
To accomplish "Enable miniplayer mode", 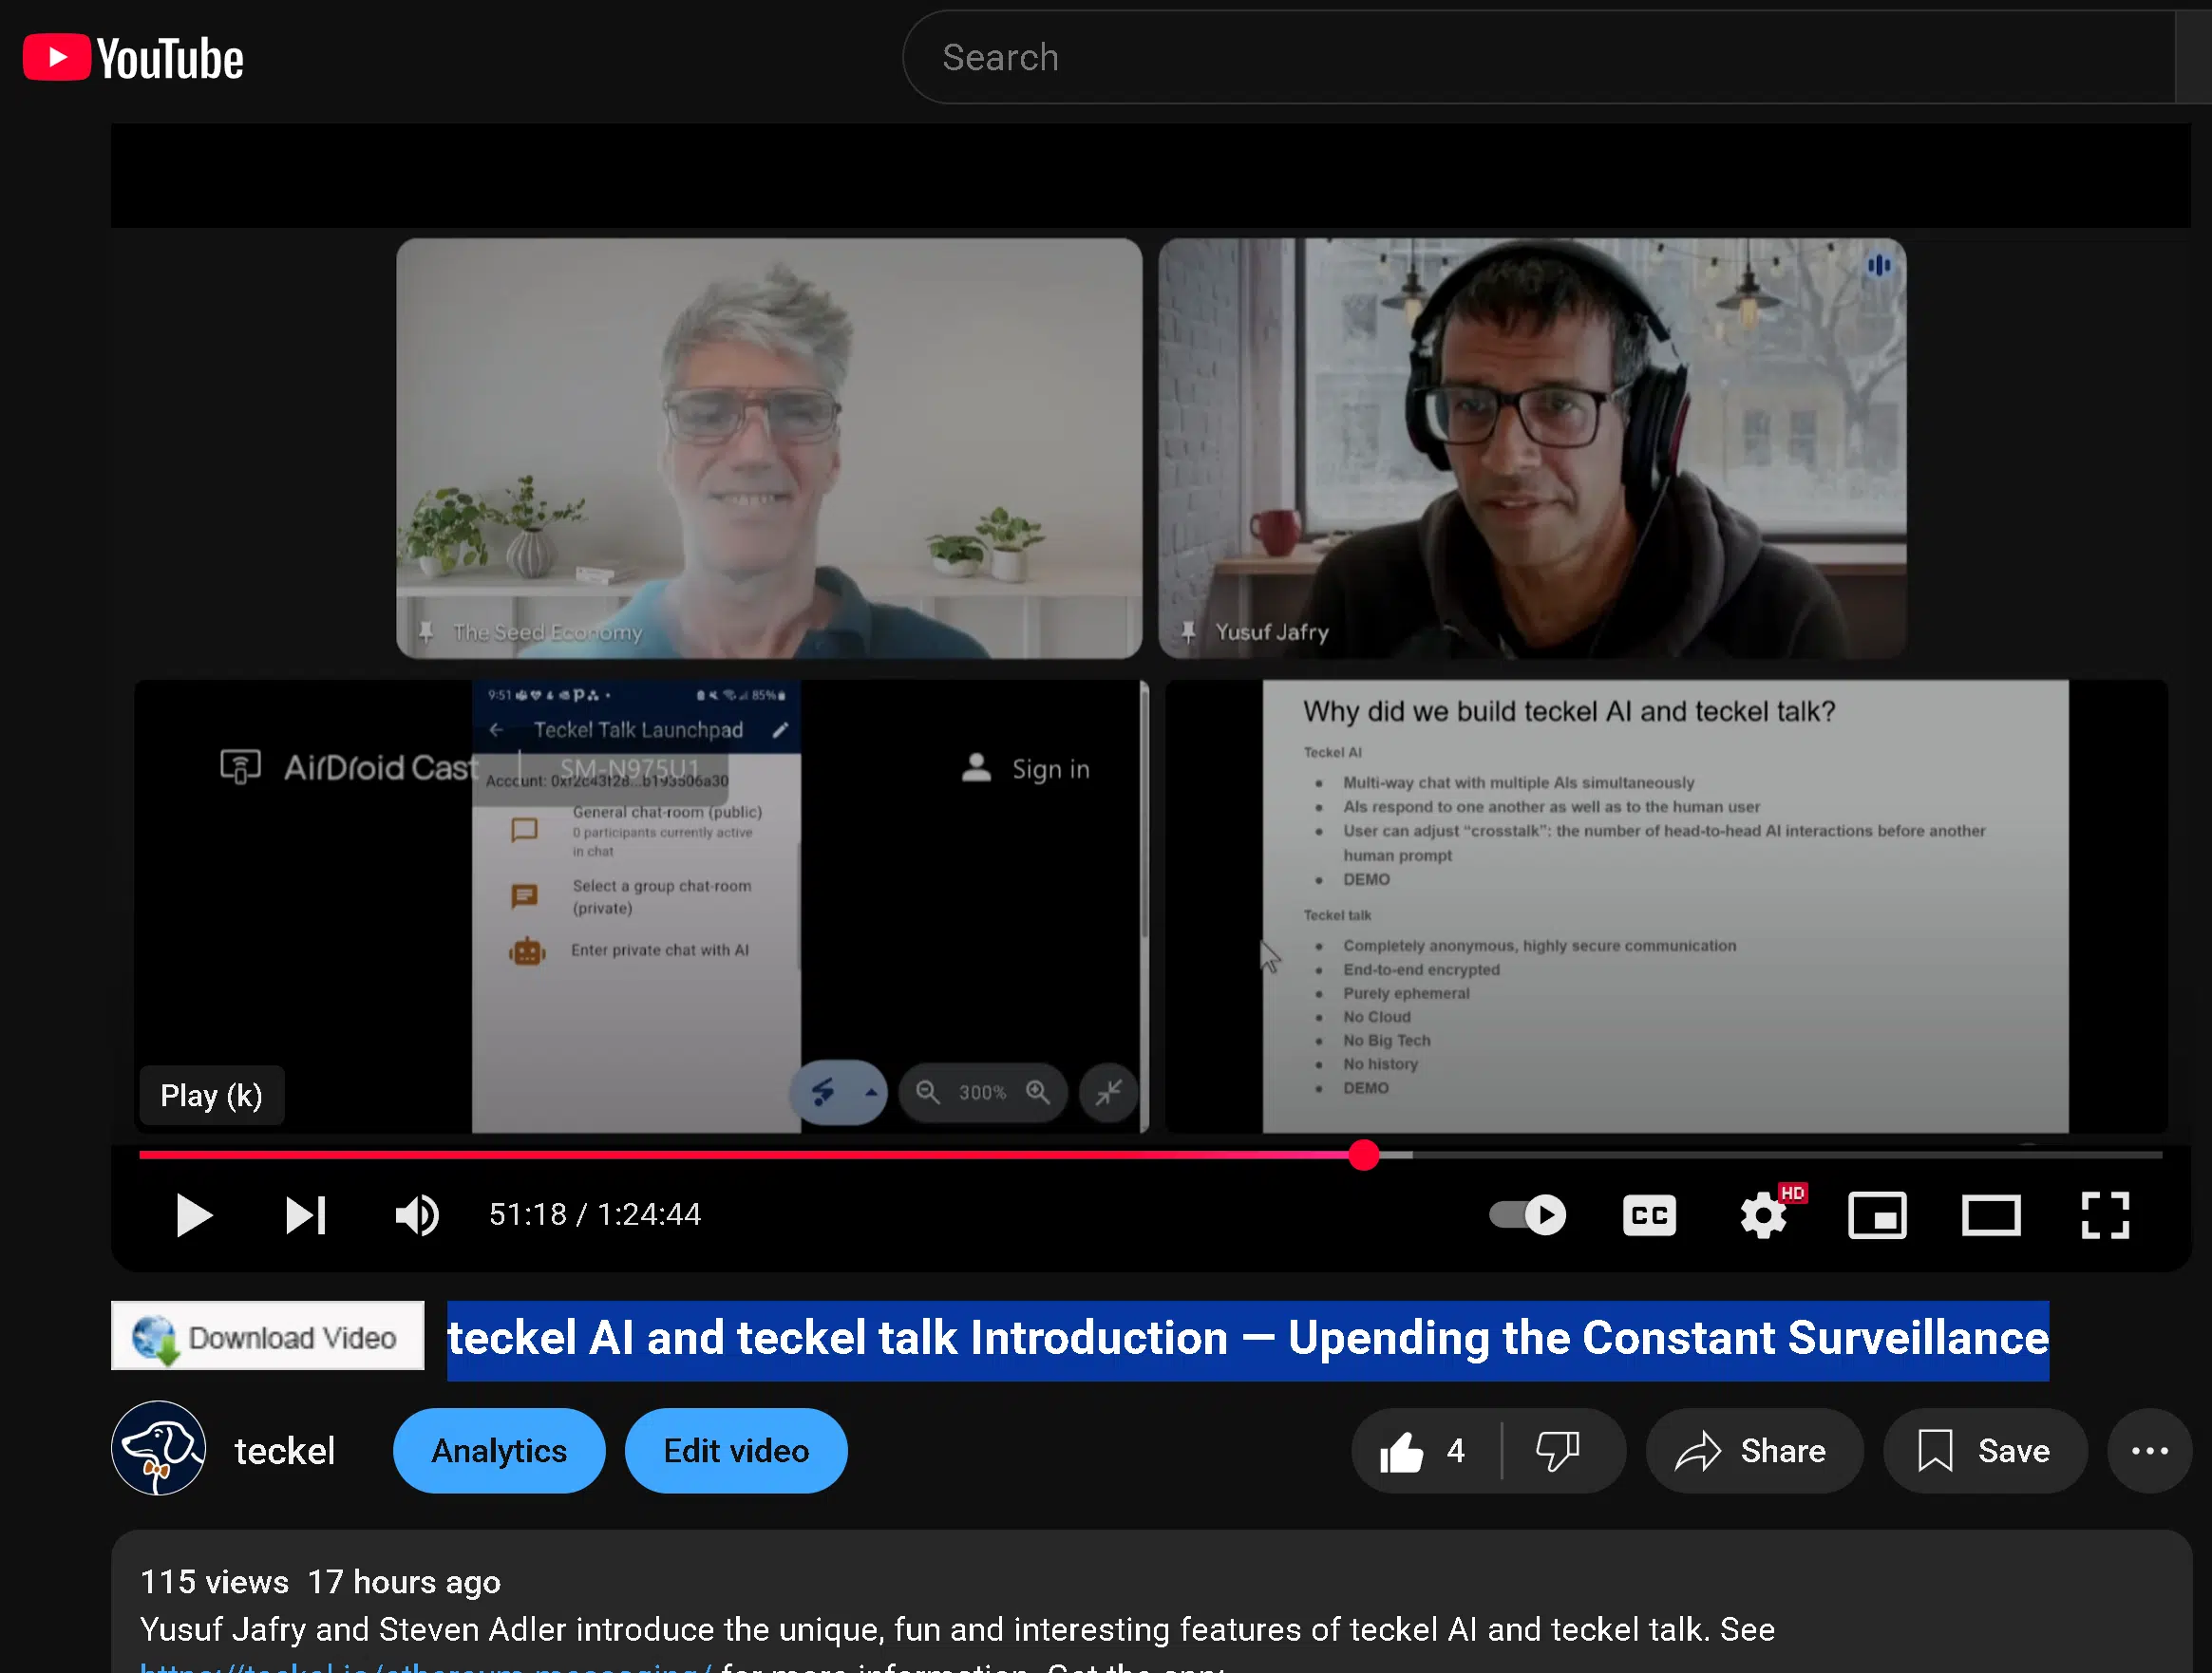I will click(1877, 1215).
